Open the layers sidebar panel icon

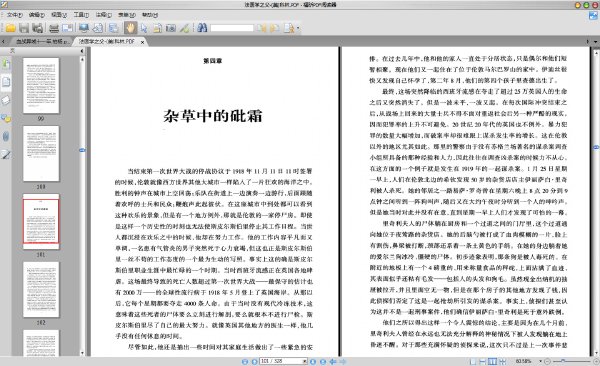6,100
